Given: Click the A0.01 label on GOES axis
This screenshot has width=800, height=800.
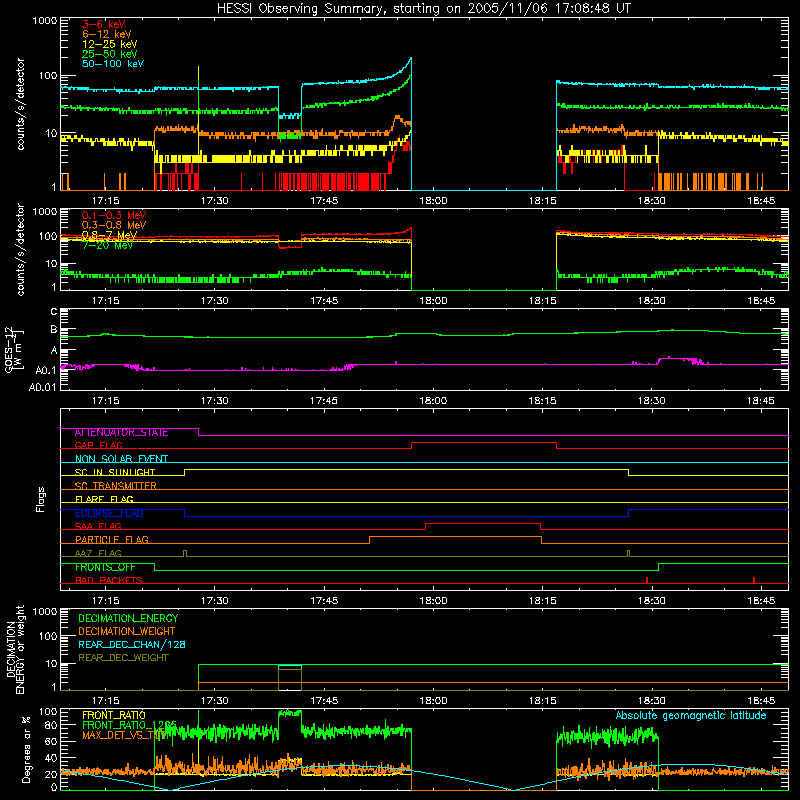Looking at the screenshot, I should pos(43,388).
